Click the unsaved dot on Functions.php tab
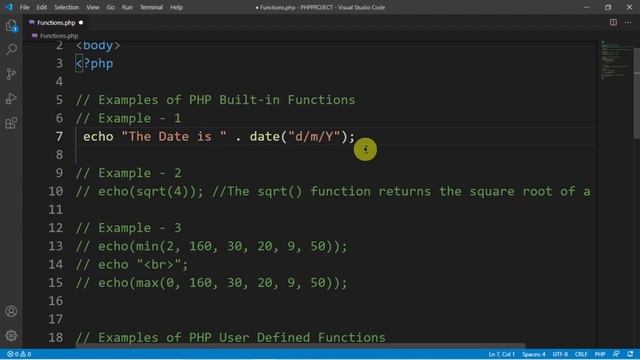Viewport: 640px width, 360px height. tap(81, 22)
